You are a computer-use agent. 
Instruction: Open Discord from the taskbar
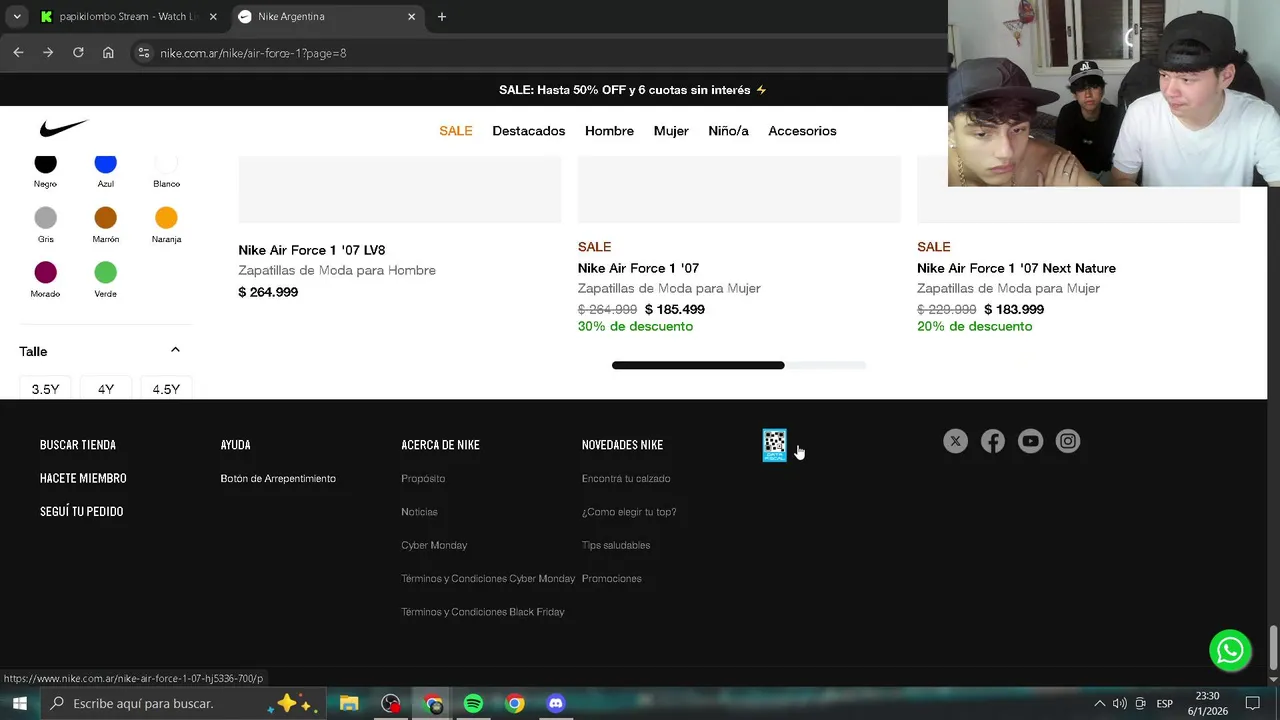click(x=556, y=704)
